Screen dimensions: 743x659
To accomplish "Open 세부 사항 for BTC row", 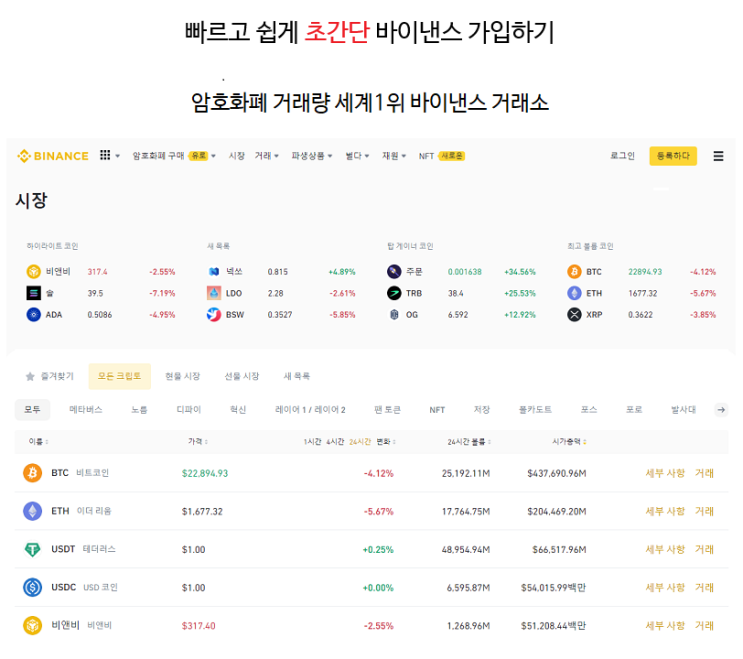I will pos(665,473).
